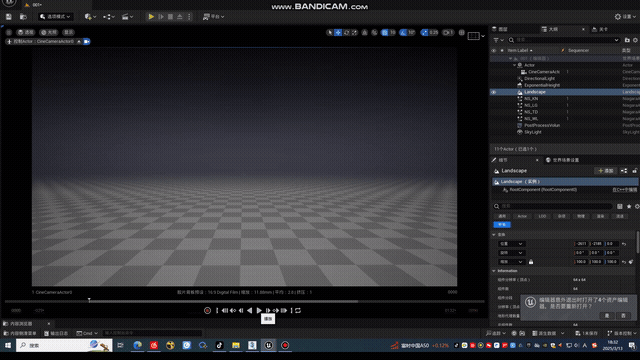The image size is (640, 360).
Task: Select the translate (move) gizmo tool
Action: click(x=338, y=33)
